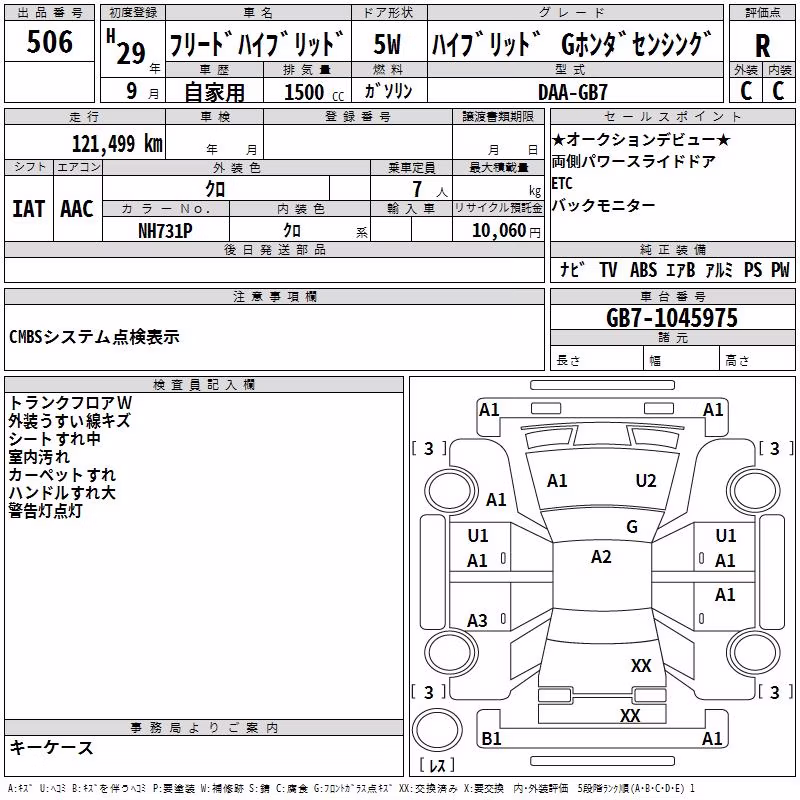Image resolution: width=800 pixels, height=800 pixels.
Task: Click the overall evaluation score R
Action: click(x=762, y=46)
